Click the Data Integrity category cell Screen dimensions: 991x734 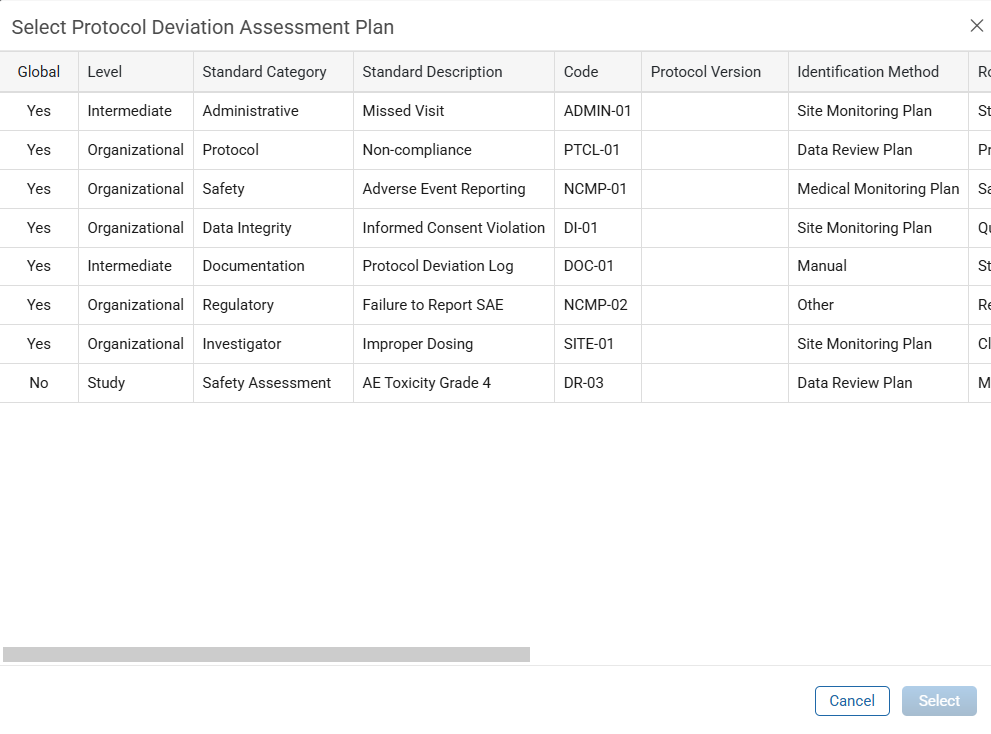click(x=273, y=228)
